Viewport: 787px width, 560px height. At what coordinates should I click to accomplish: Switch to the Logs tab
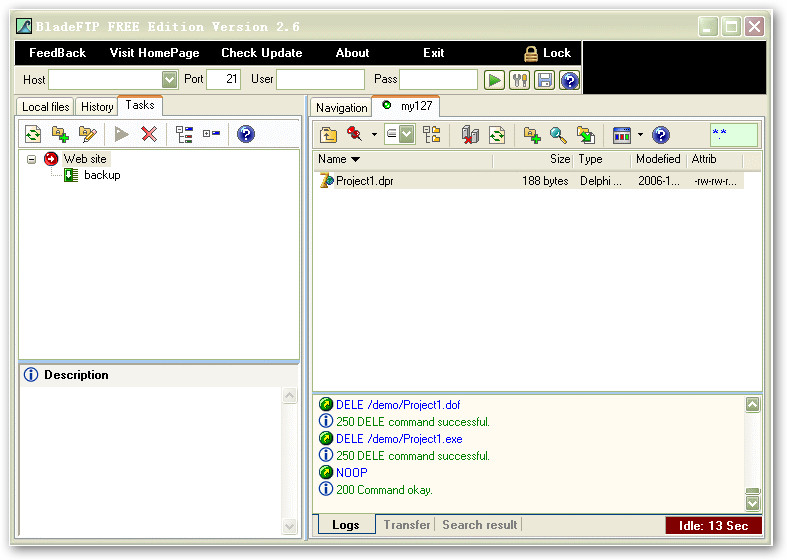point(346,525)
